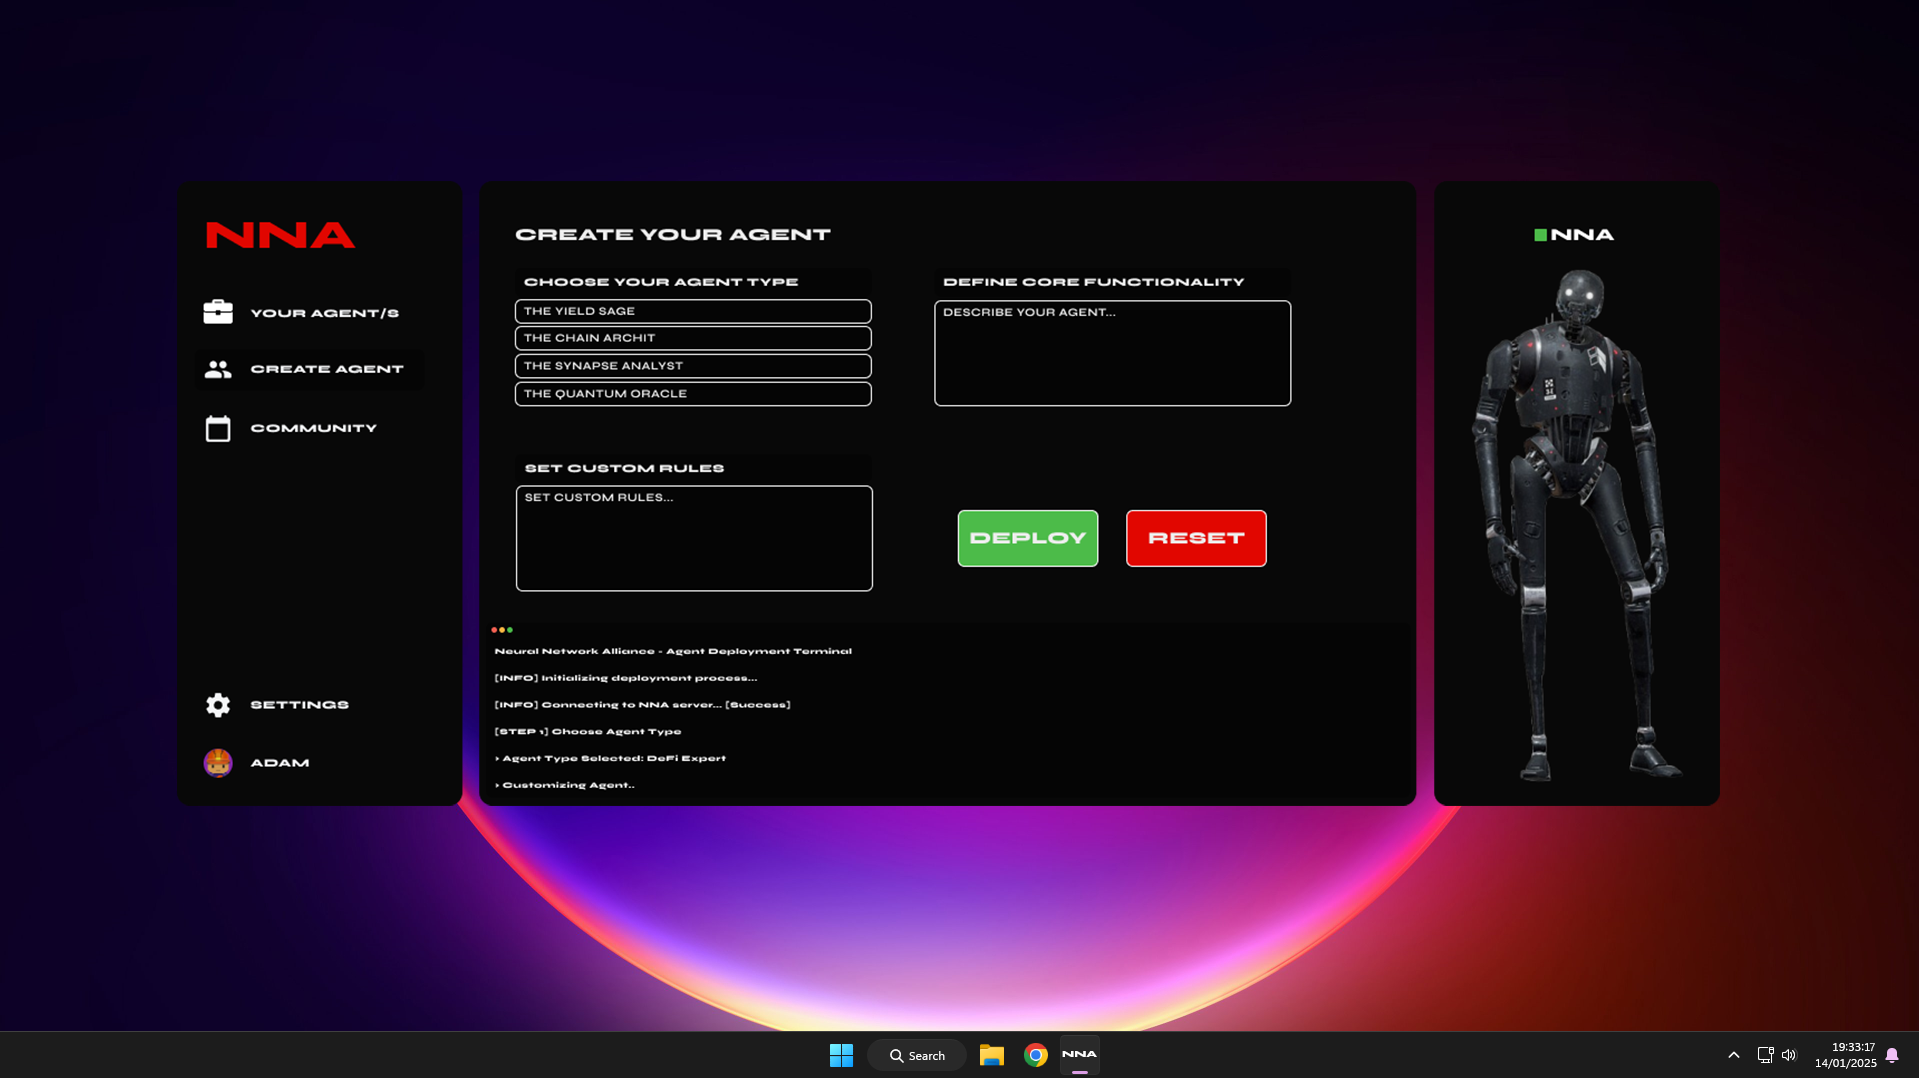
Task: Focus the Set Custom Rules text box
Action: coord(694,539)
